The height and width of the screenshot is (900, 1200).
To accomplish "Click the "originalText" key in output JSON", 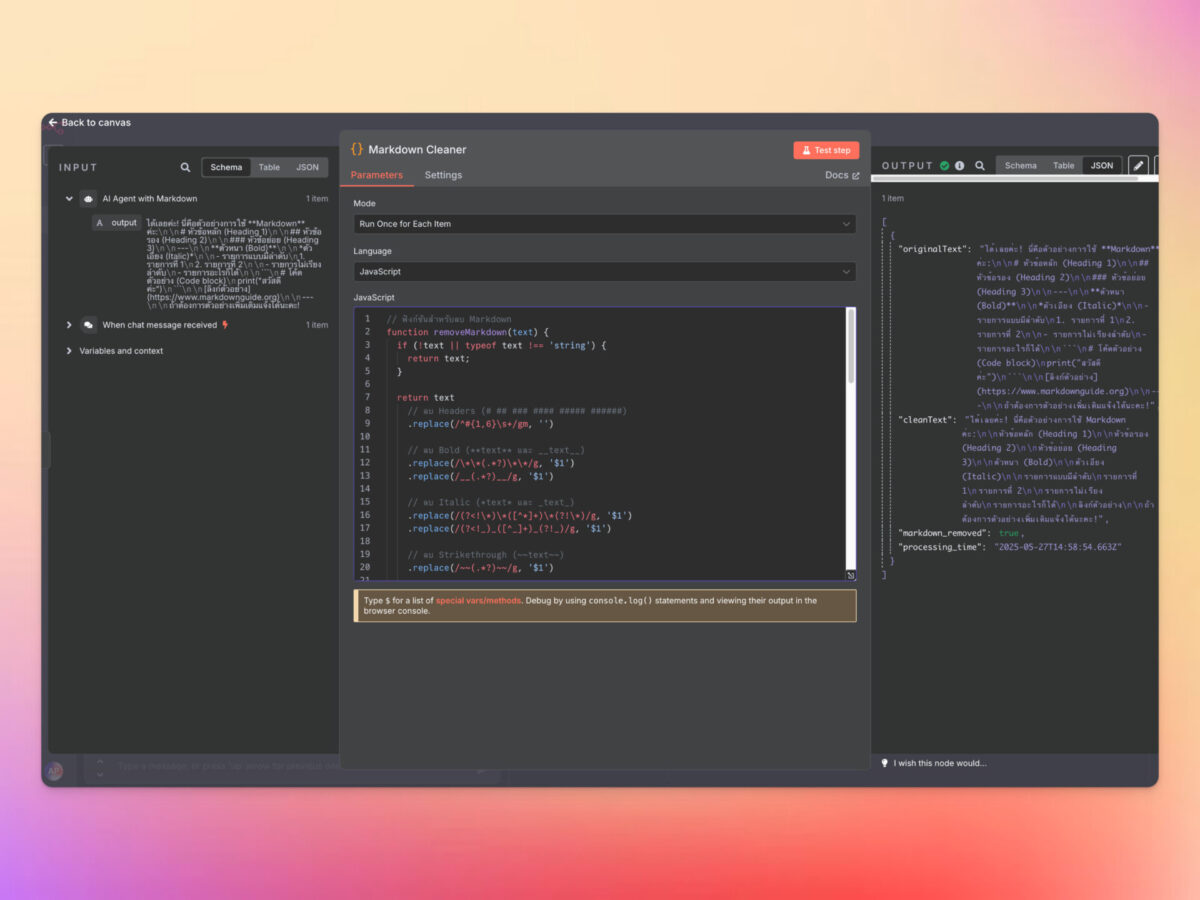I will [934, 248].
